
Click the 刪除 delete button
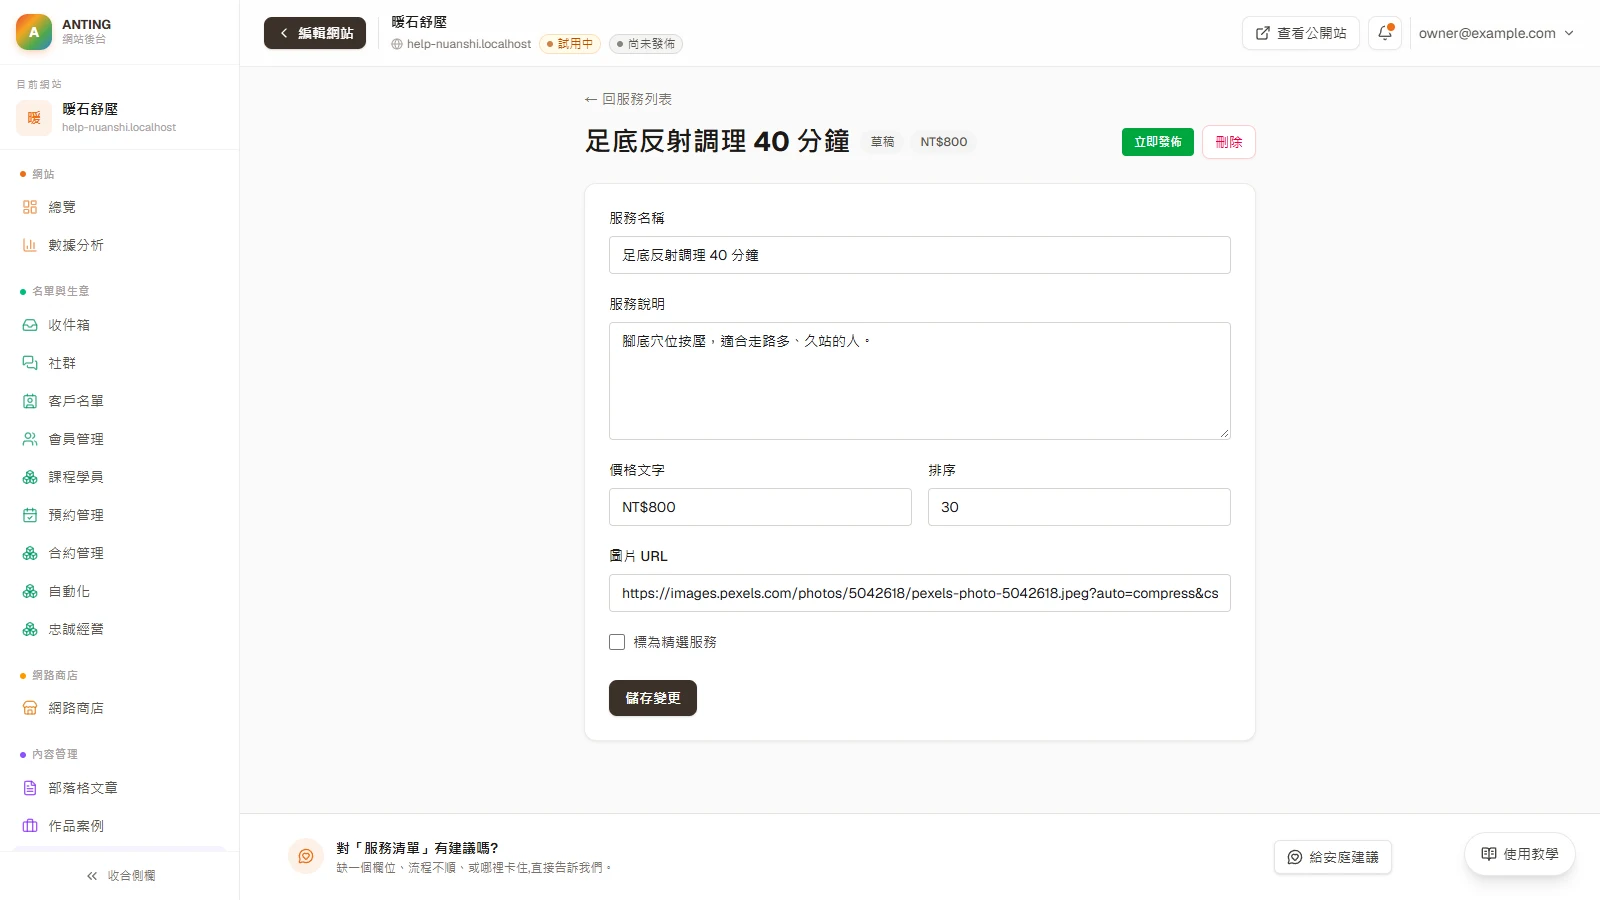coord(1229,142)
